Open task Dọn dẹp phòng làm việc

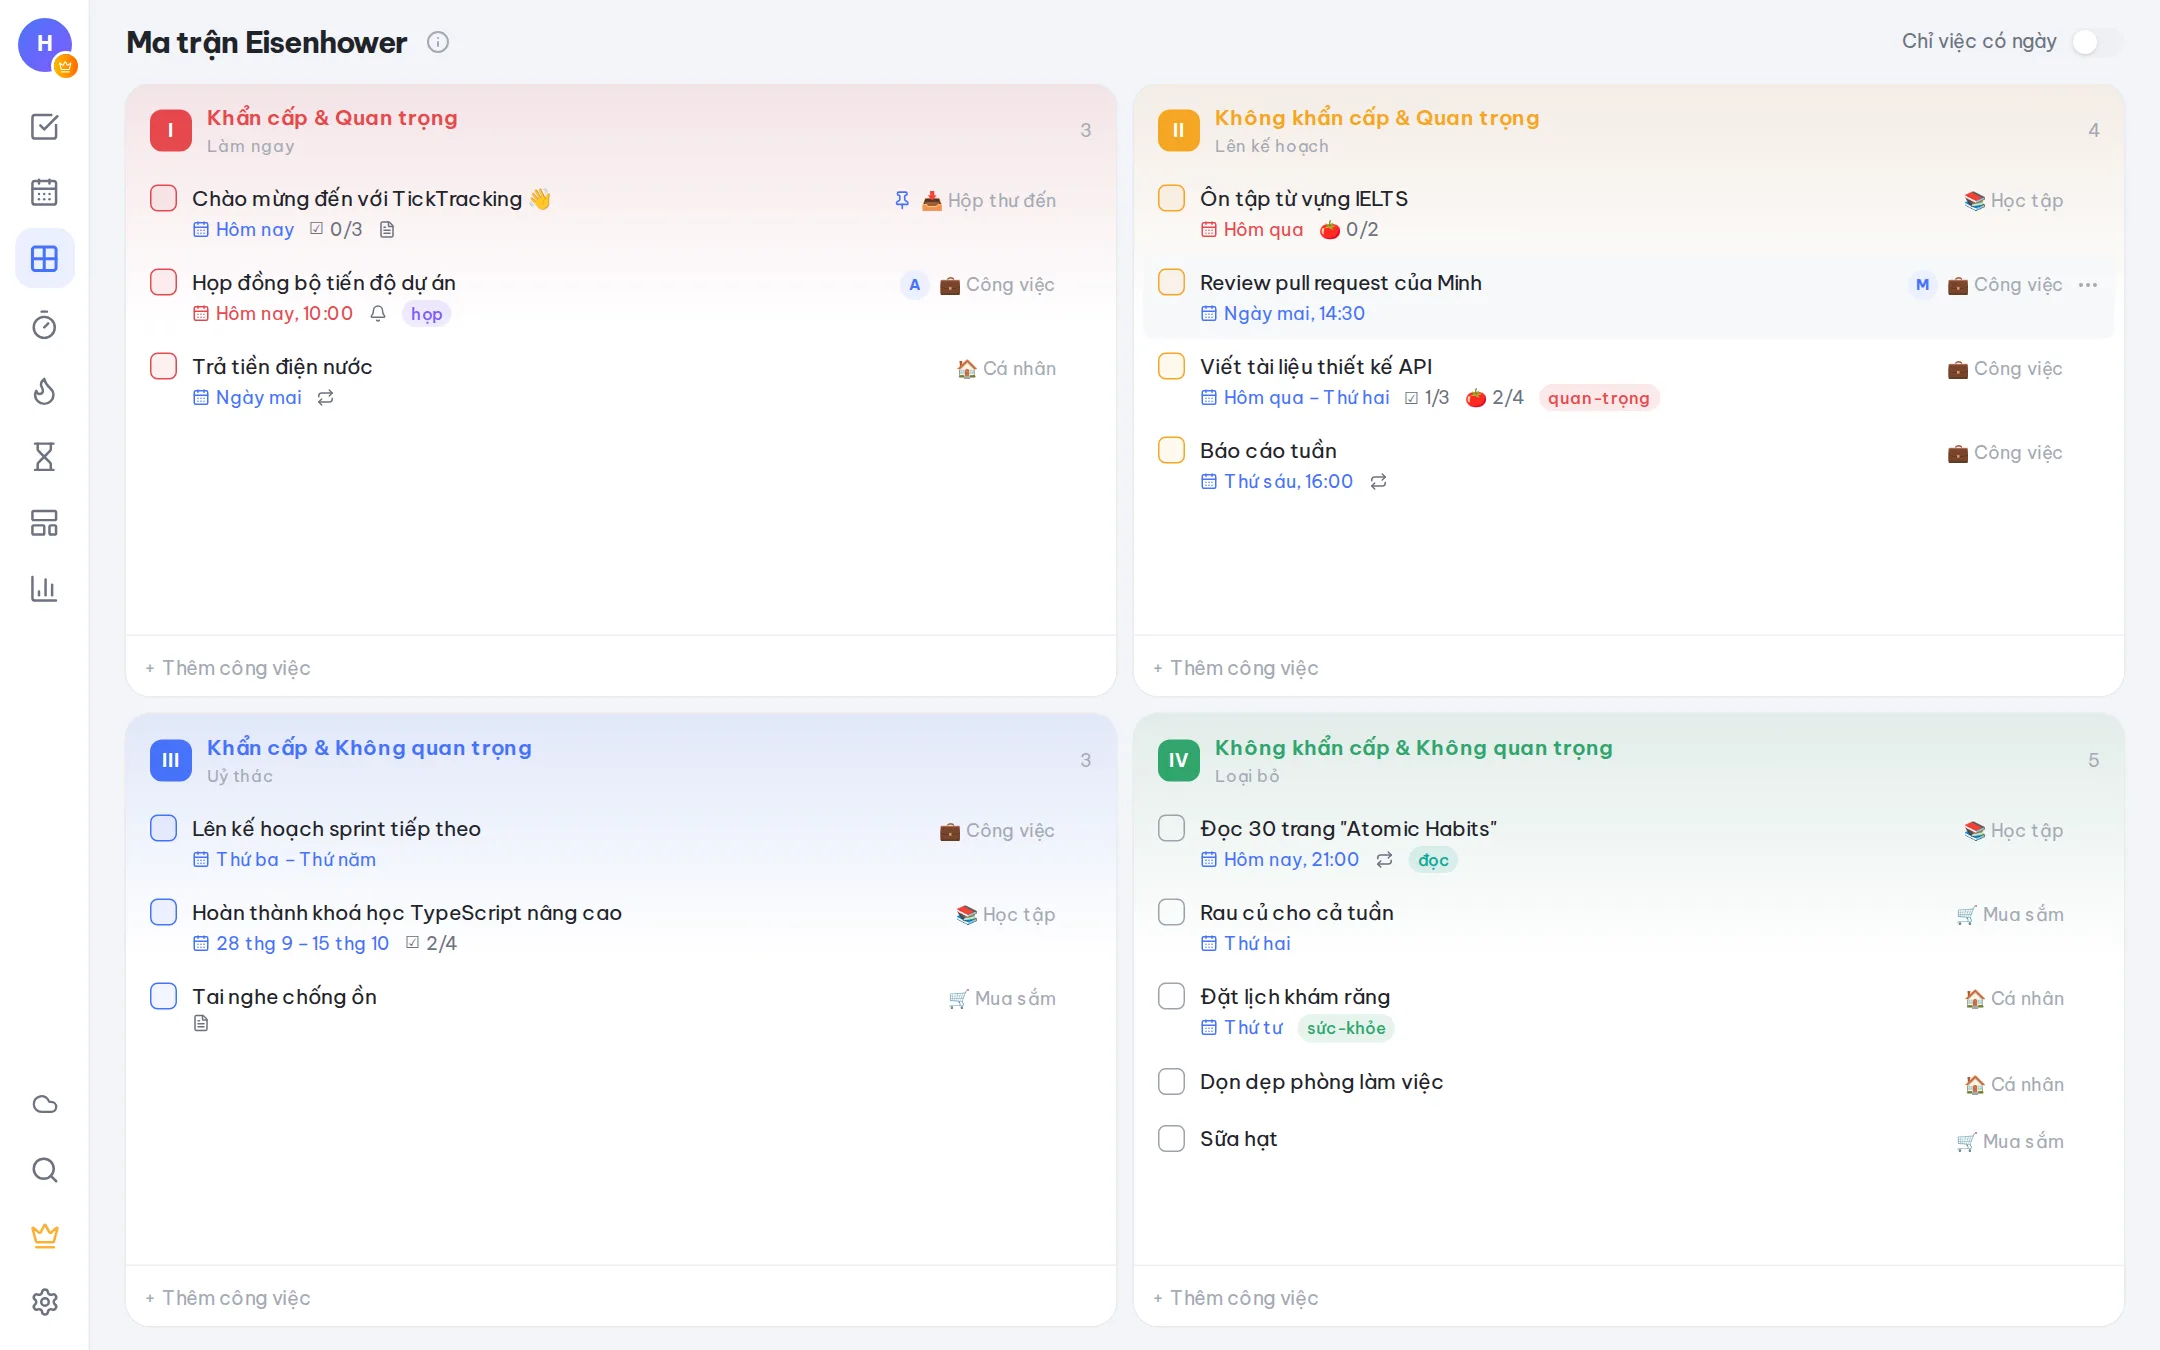click(1322, 1081)
